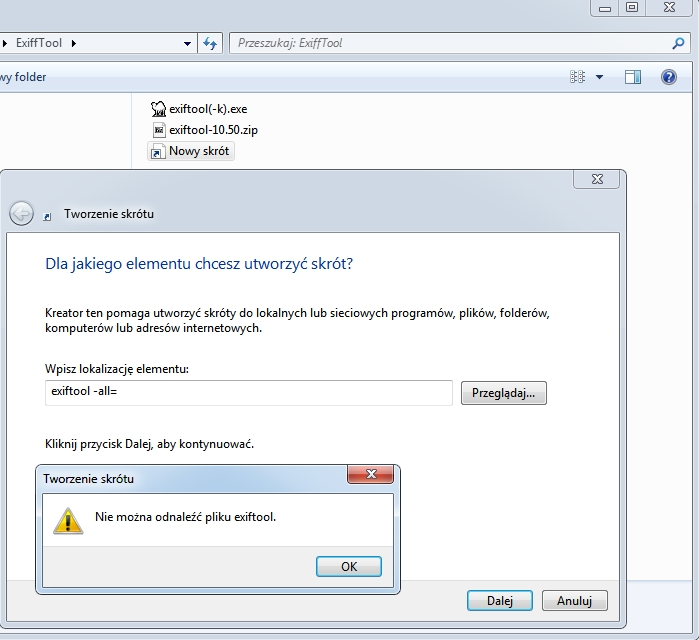
Task: Cancel the wizard with Anuluj
Action: coord(574,601)
